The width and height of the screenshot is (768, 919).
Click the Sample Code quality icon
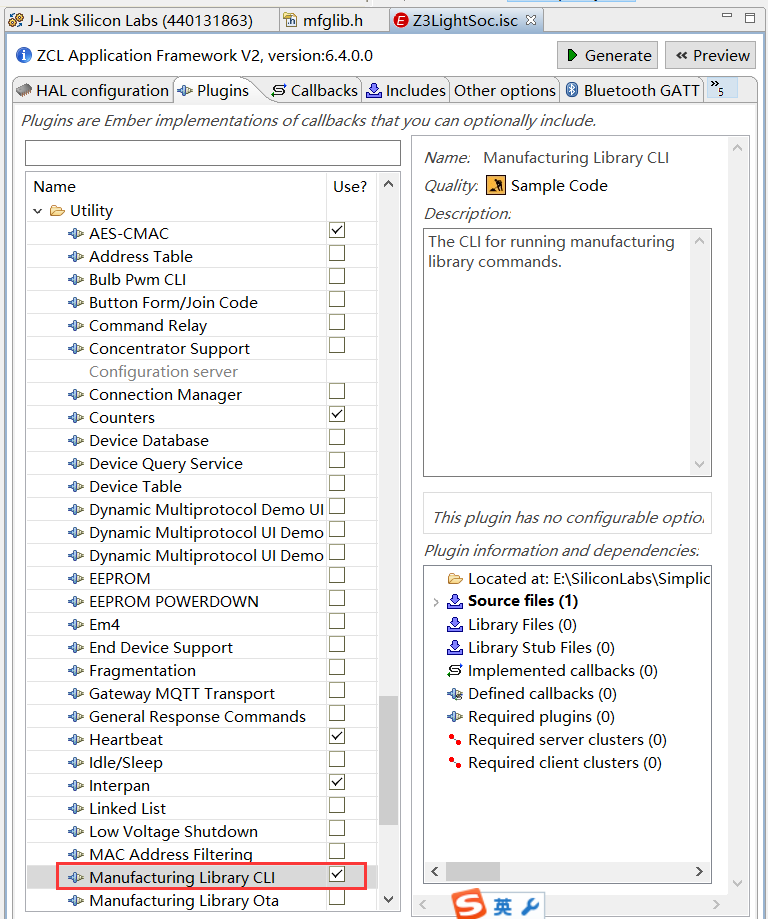pos(496,185)
